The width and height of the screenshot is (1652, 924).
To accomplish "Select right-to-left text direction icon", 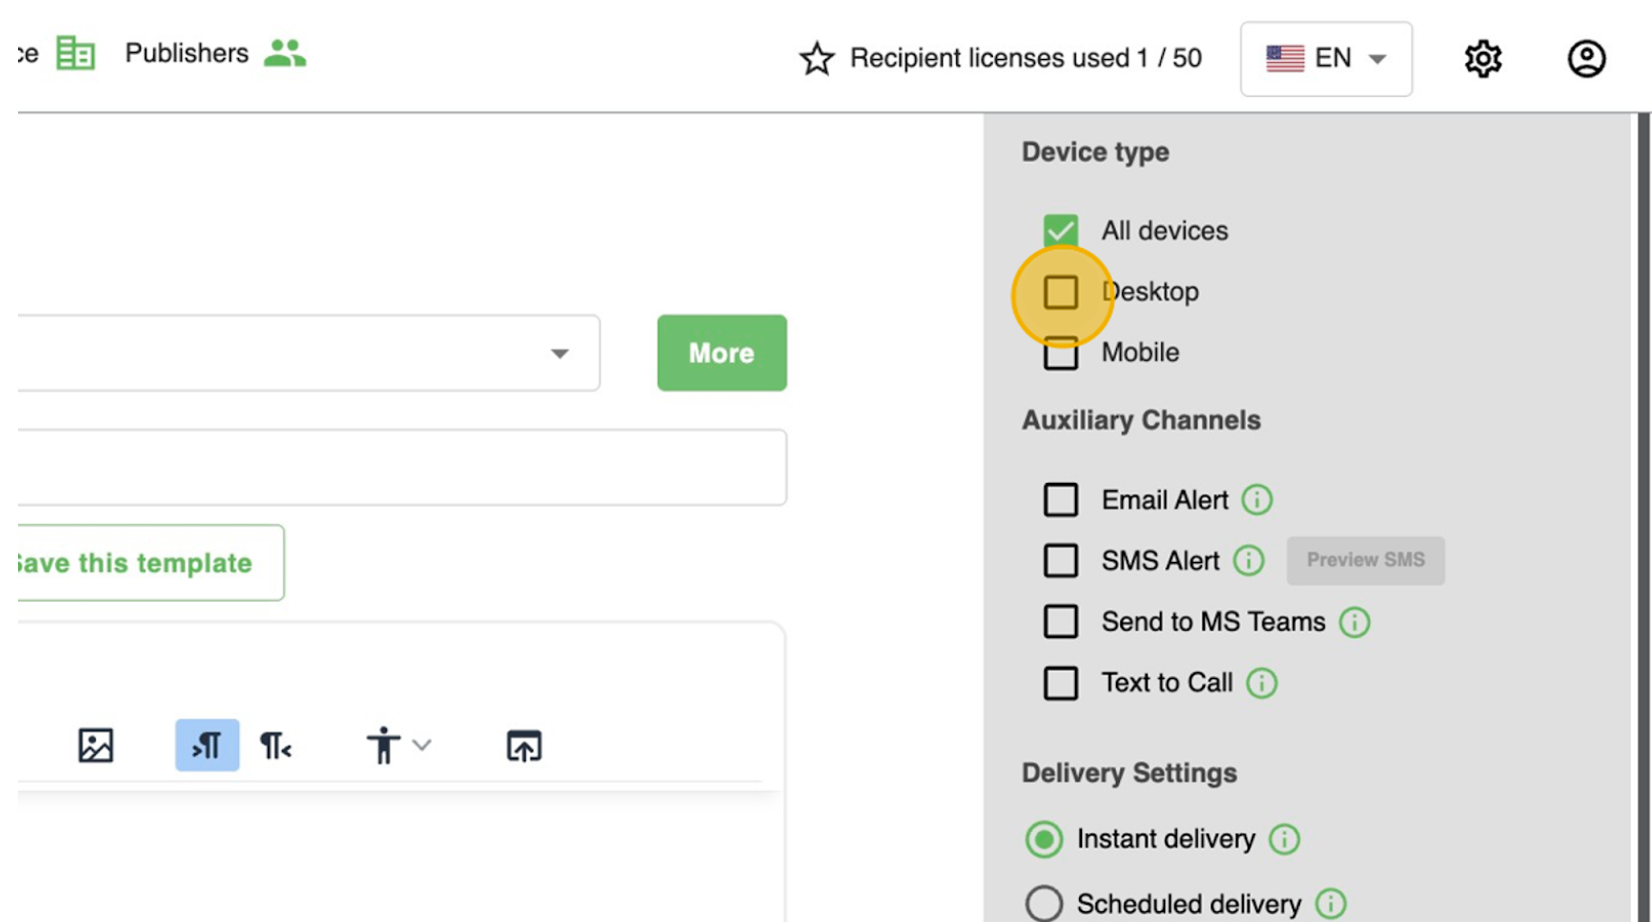I will [x=275, y=746].
